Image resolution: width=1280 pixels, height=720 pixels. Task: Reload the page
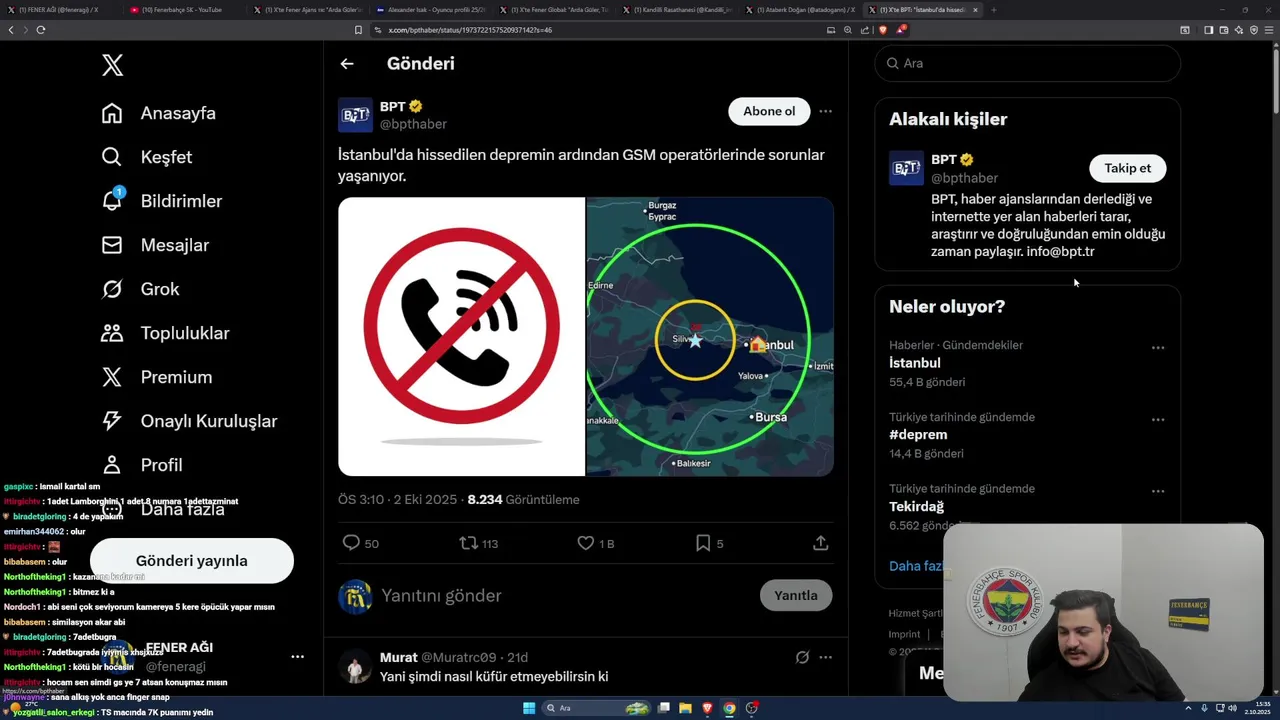tap(41, 30)
